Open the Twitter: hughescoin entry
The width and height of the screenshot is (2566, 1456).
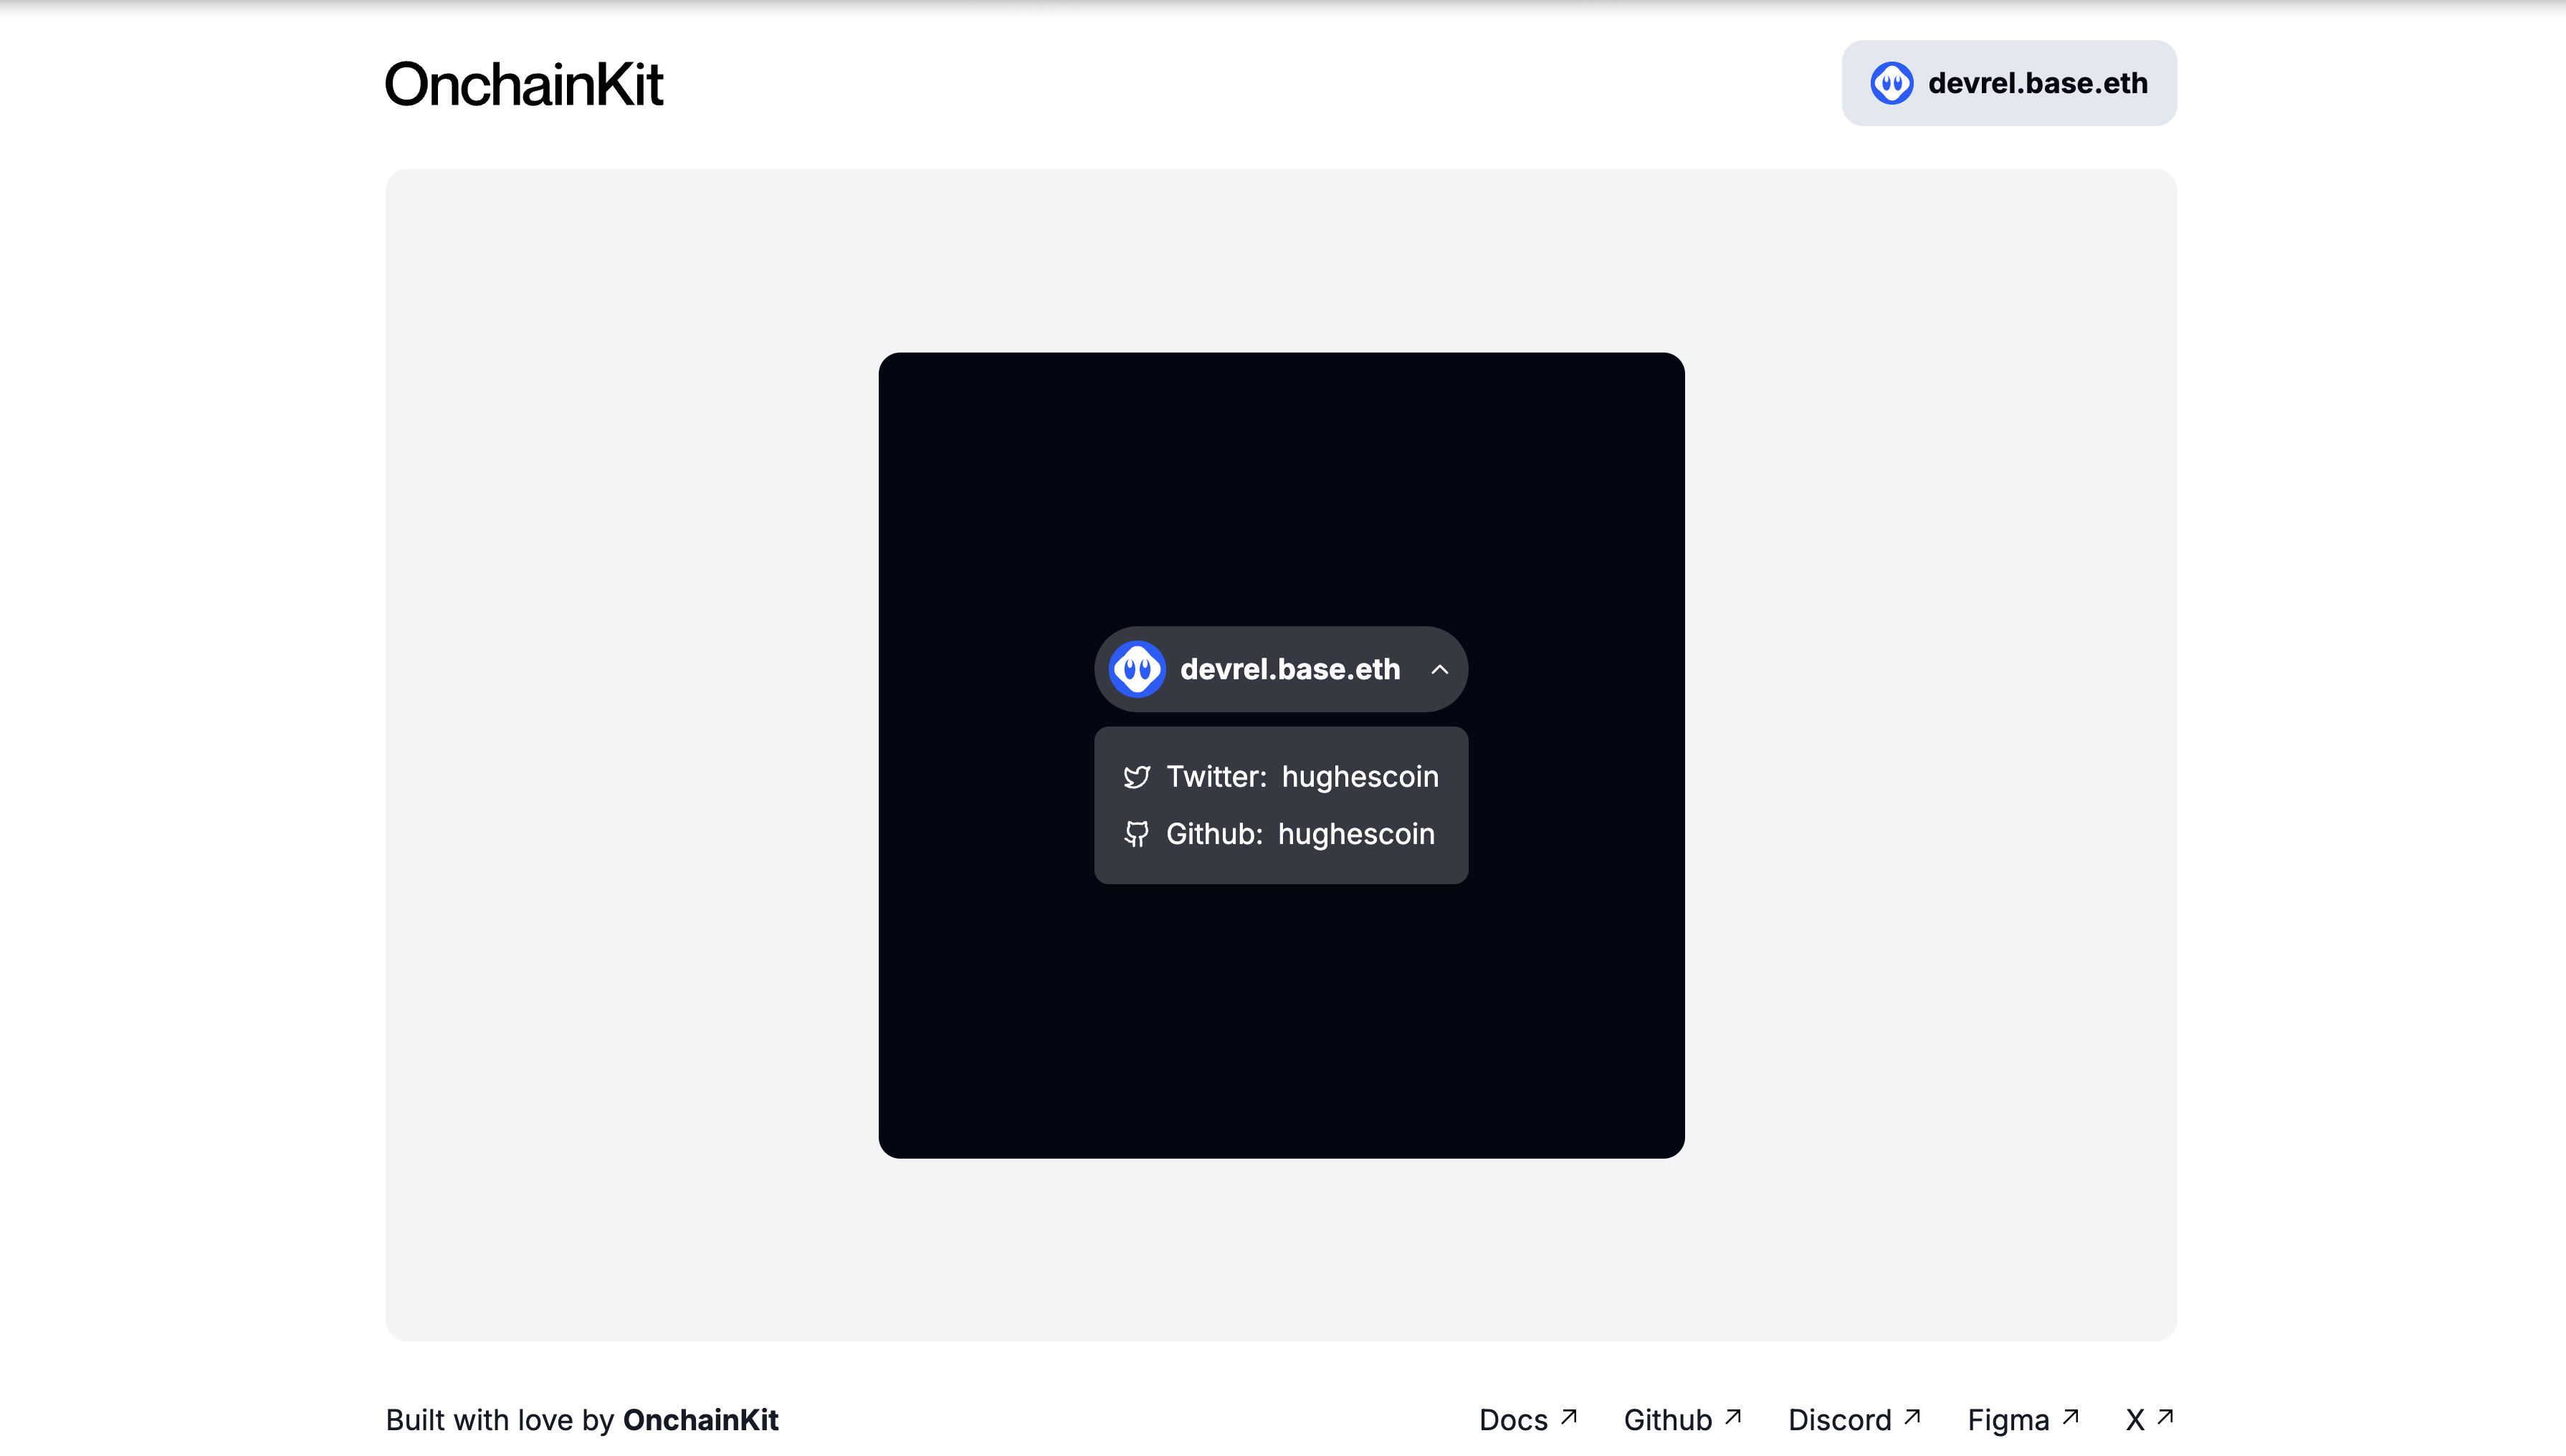pos(1281,777)
